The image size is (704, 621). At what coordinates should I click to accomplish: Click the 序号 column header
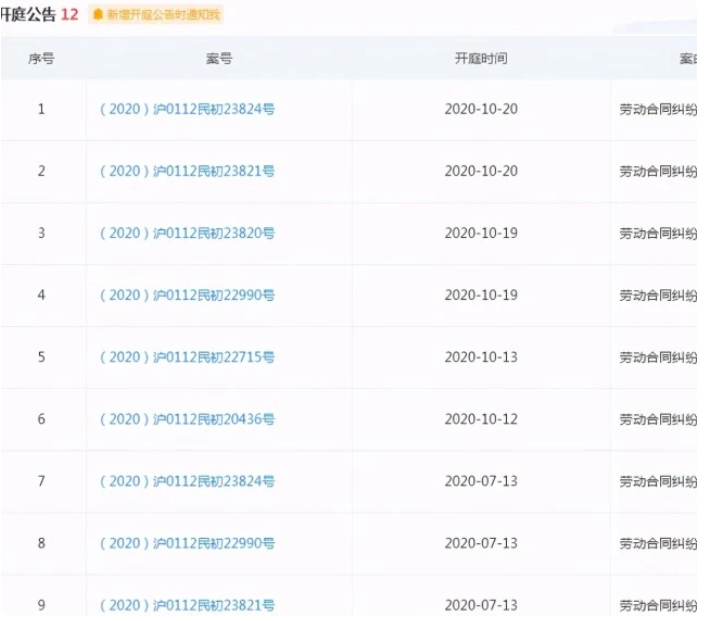(x=41, y=59)
